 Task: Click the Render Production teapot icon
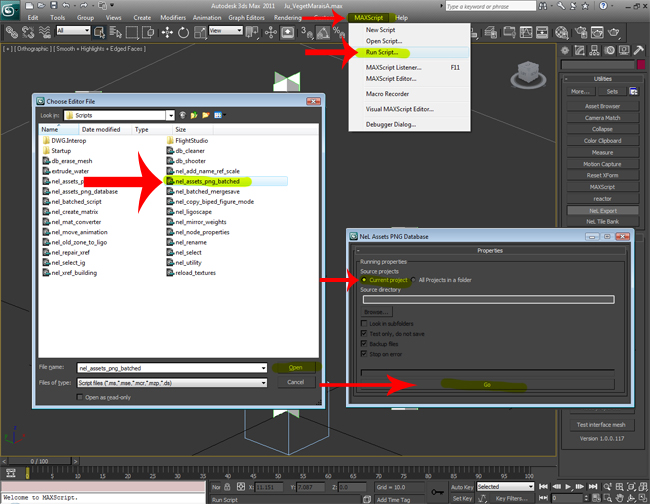pos(614,32)
